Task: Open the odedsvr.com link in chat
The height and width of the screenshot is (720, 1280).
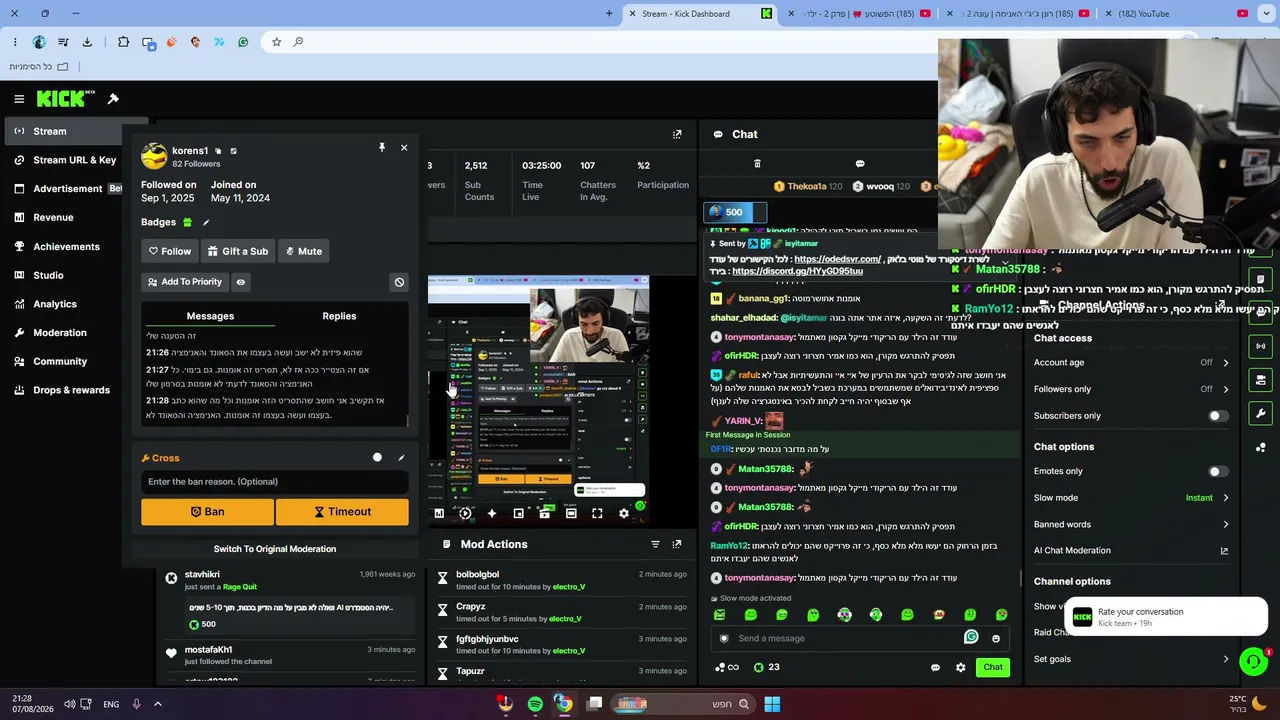Action: (838, 260)
